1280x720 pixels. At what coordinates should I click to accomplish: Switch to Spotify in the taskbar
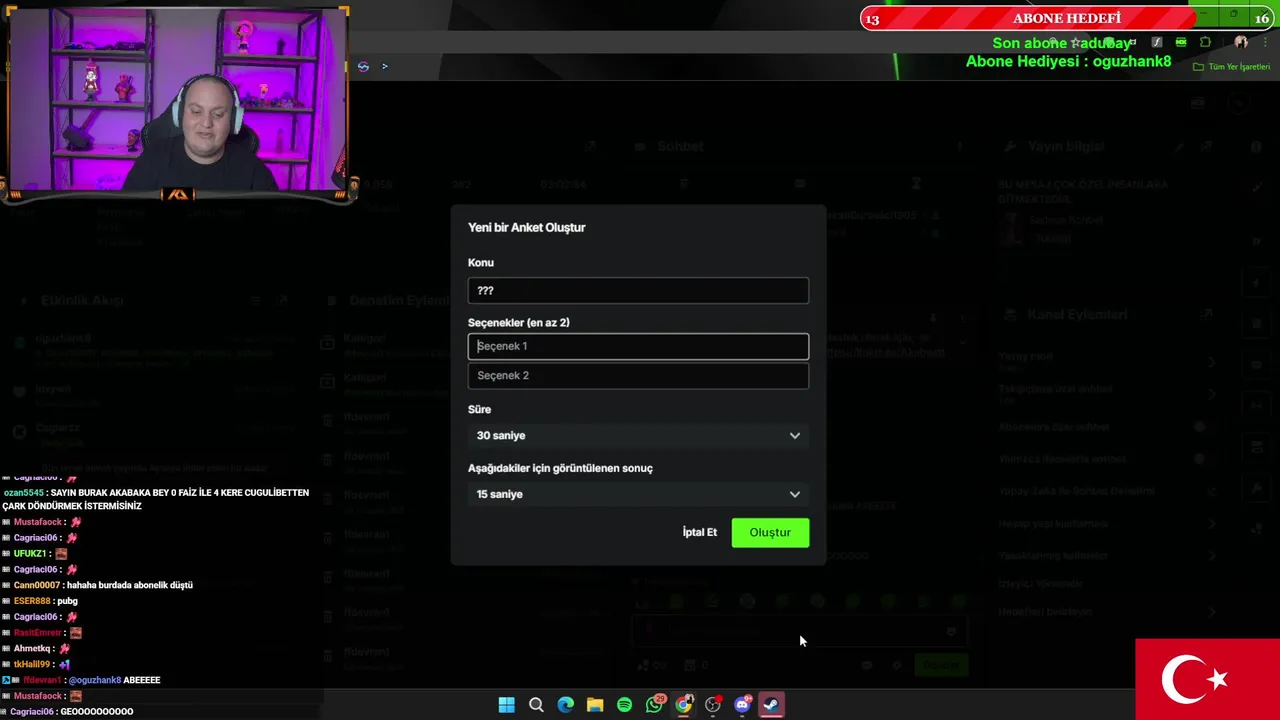[x=624, y=705]
